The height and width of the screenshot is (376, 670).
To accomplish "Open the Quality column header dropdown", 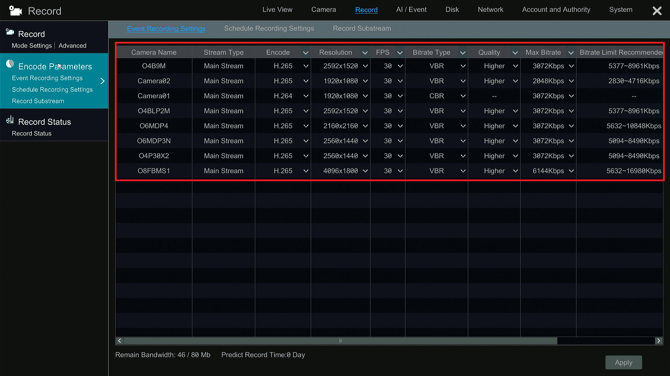I will [x=514, y=53].
